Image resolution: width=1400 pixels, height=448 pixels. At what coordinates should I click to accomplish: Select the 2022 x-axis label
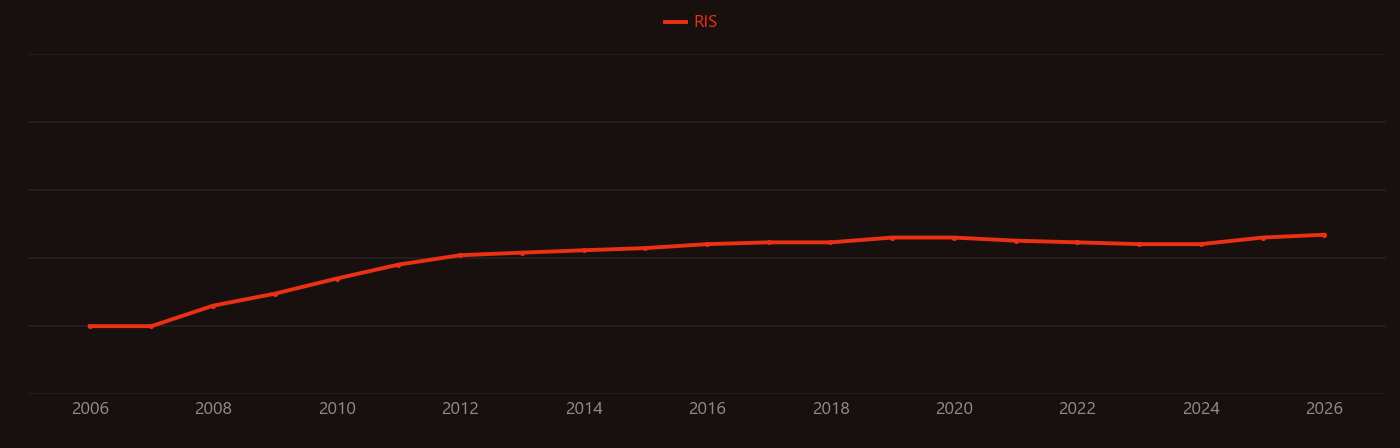pos(1077,409)
